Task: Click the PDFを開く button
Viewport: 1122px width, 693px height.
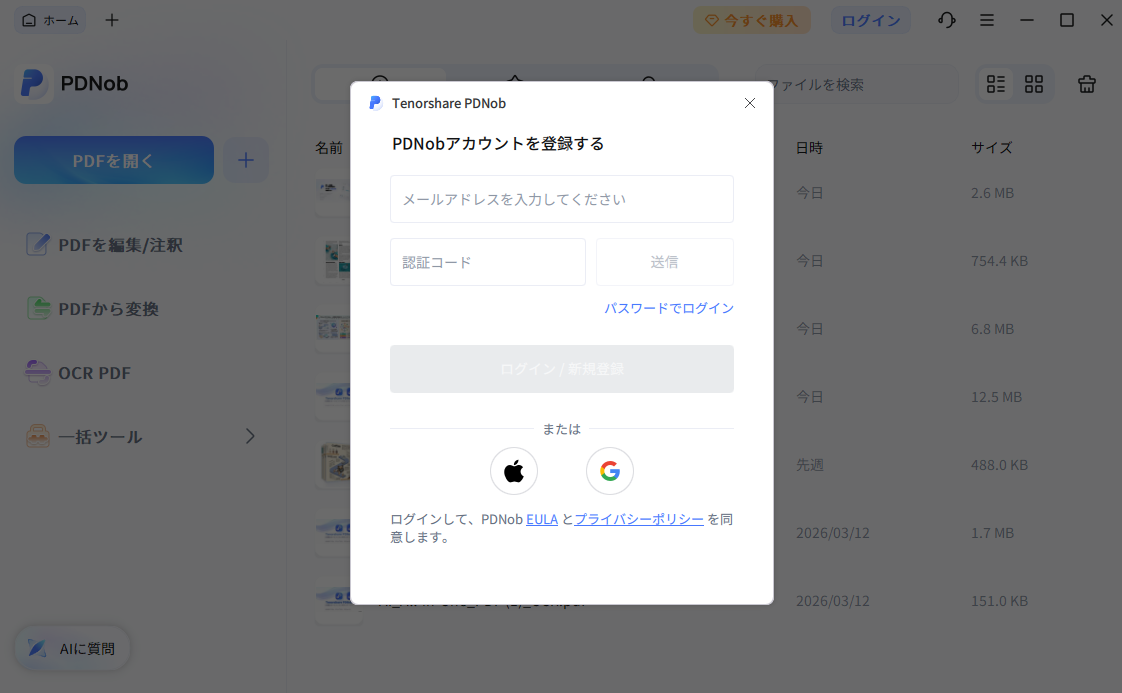Action: click(114, 160)
